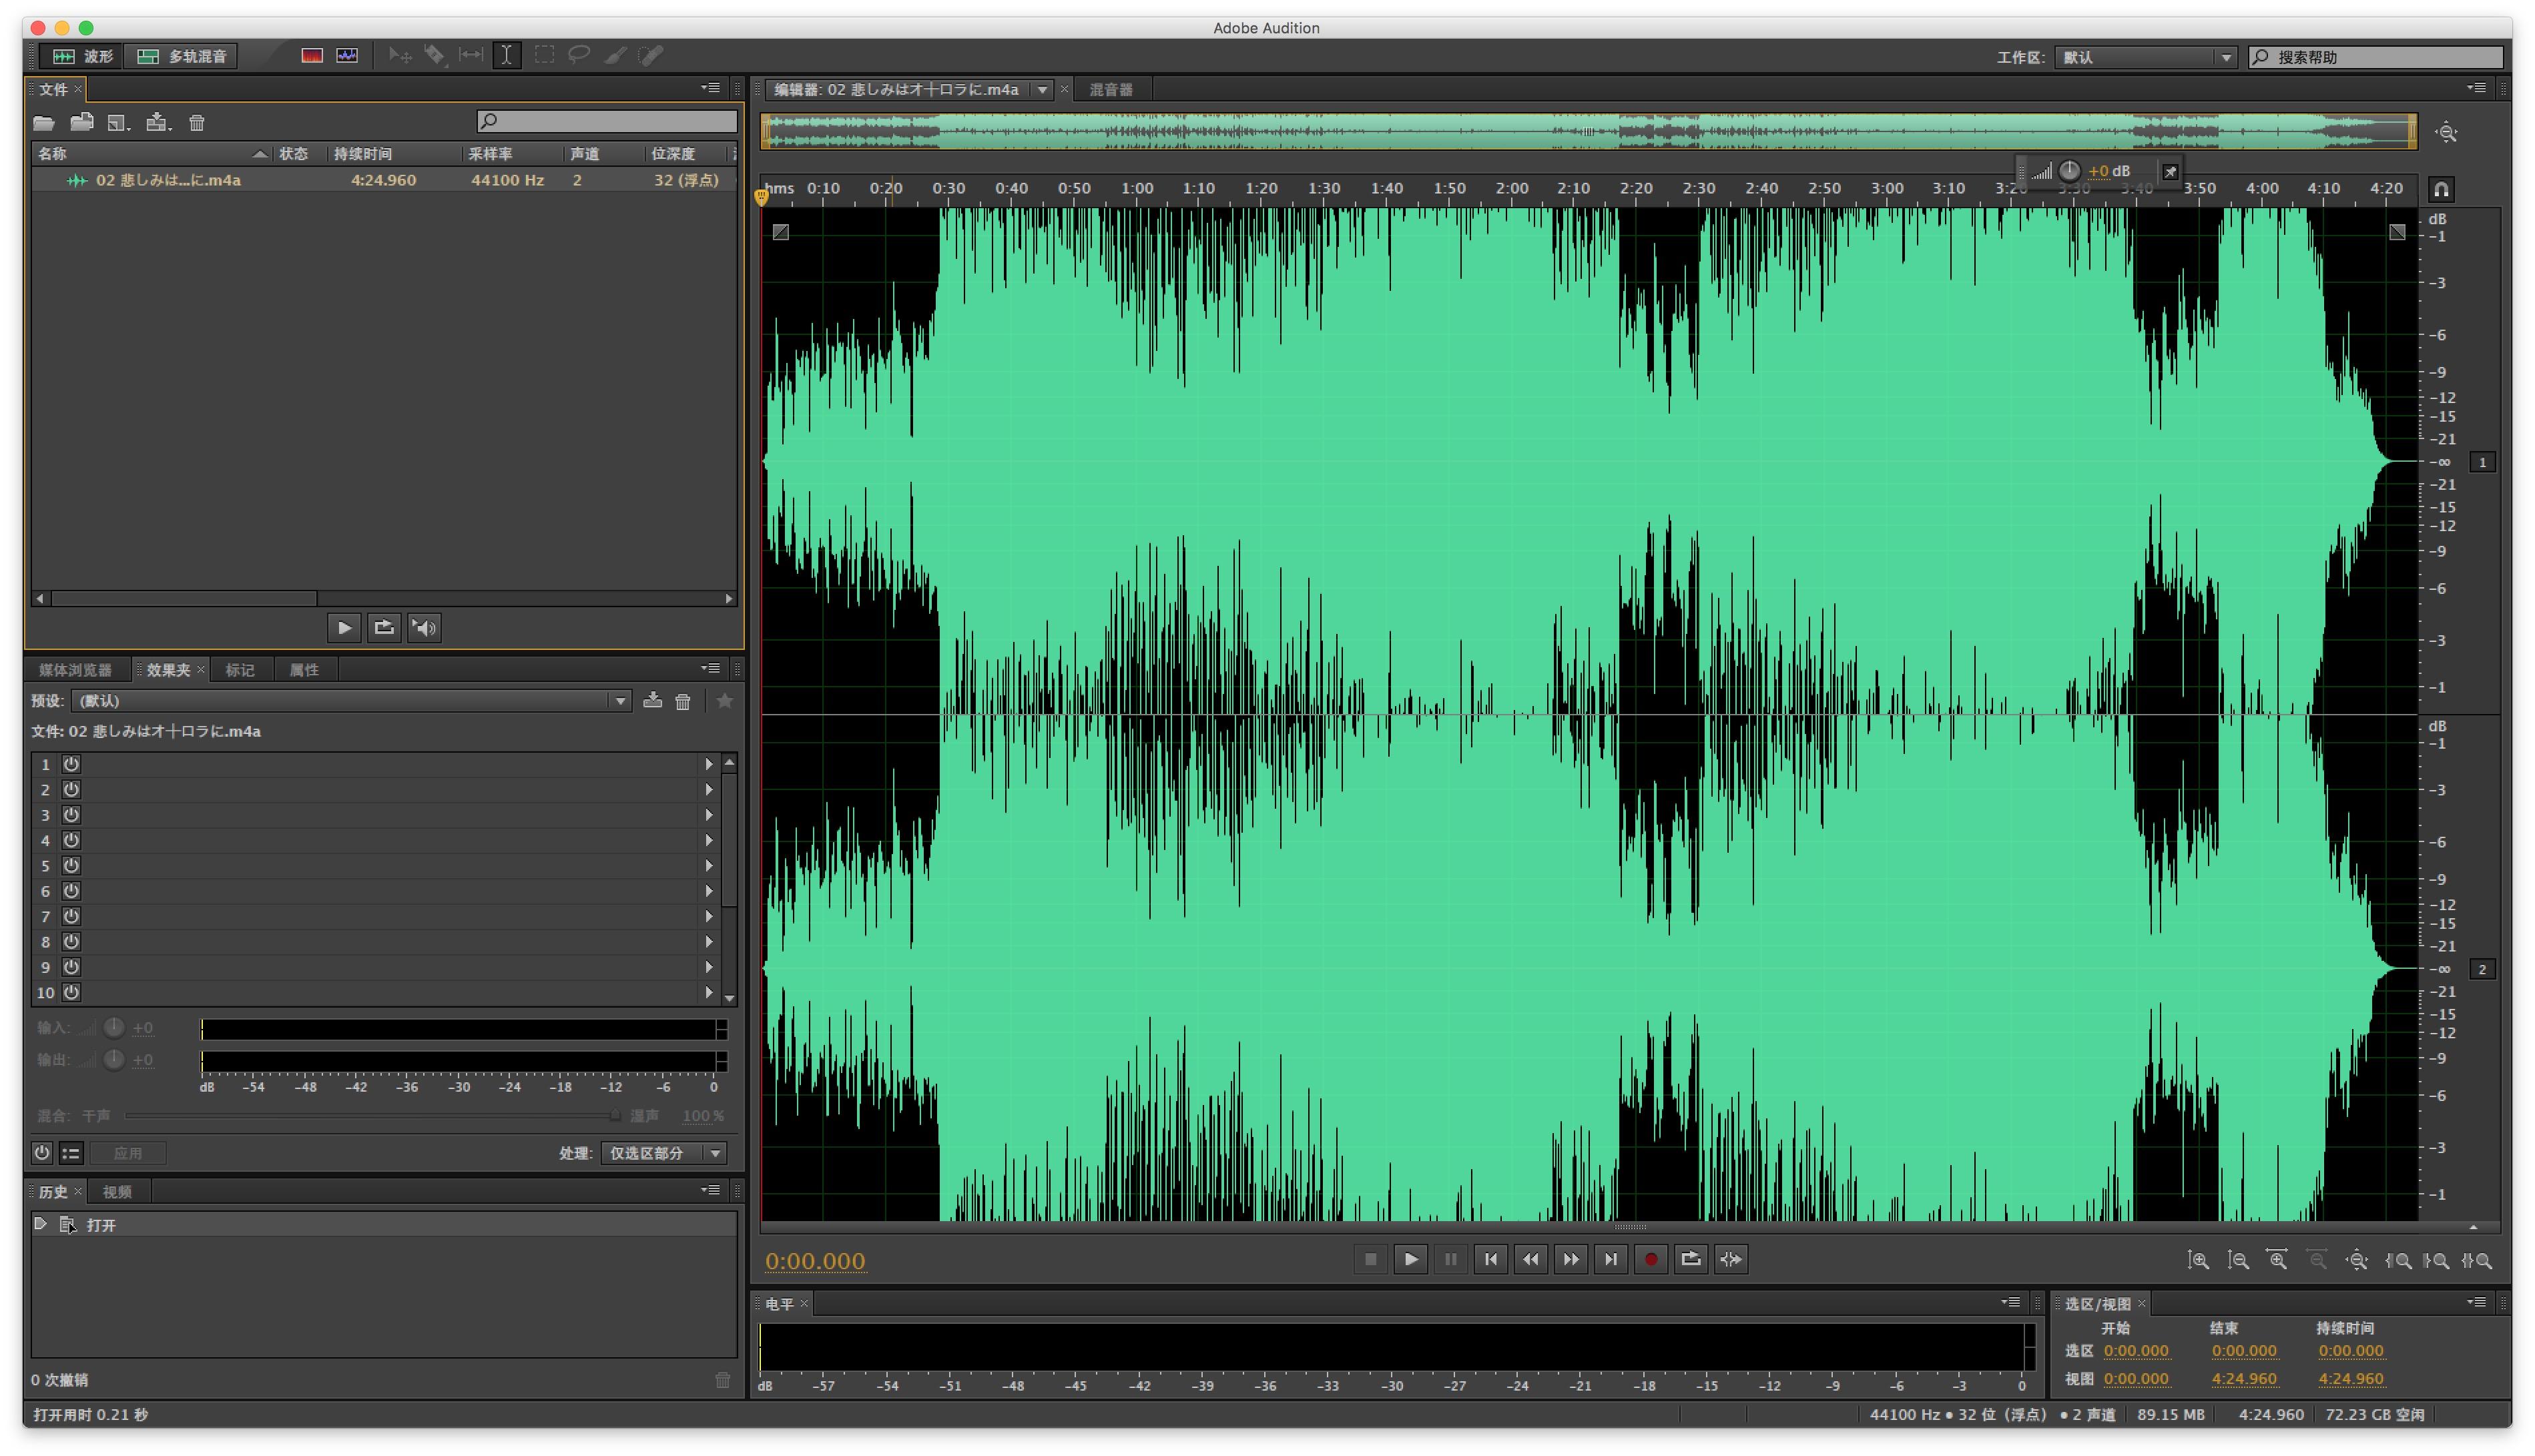2535x1456 pixels.
Task: Toggle power for effect slot 10
Action: pyautogui.click(x=71, y=993)
